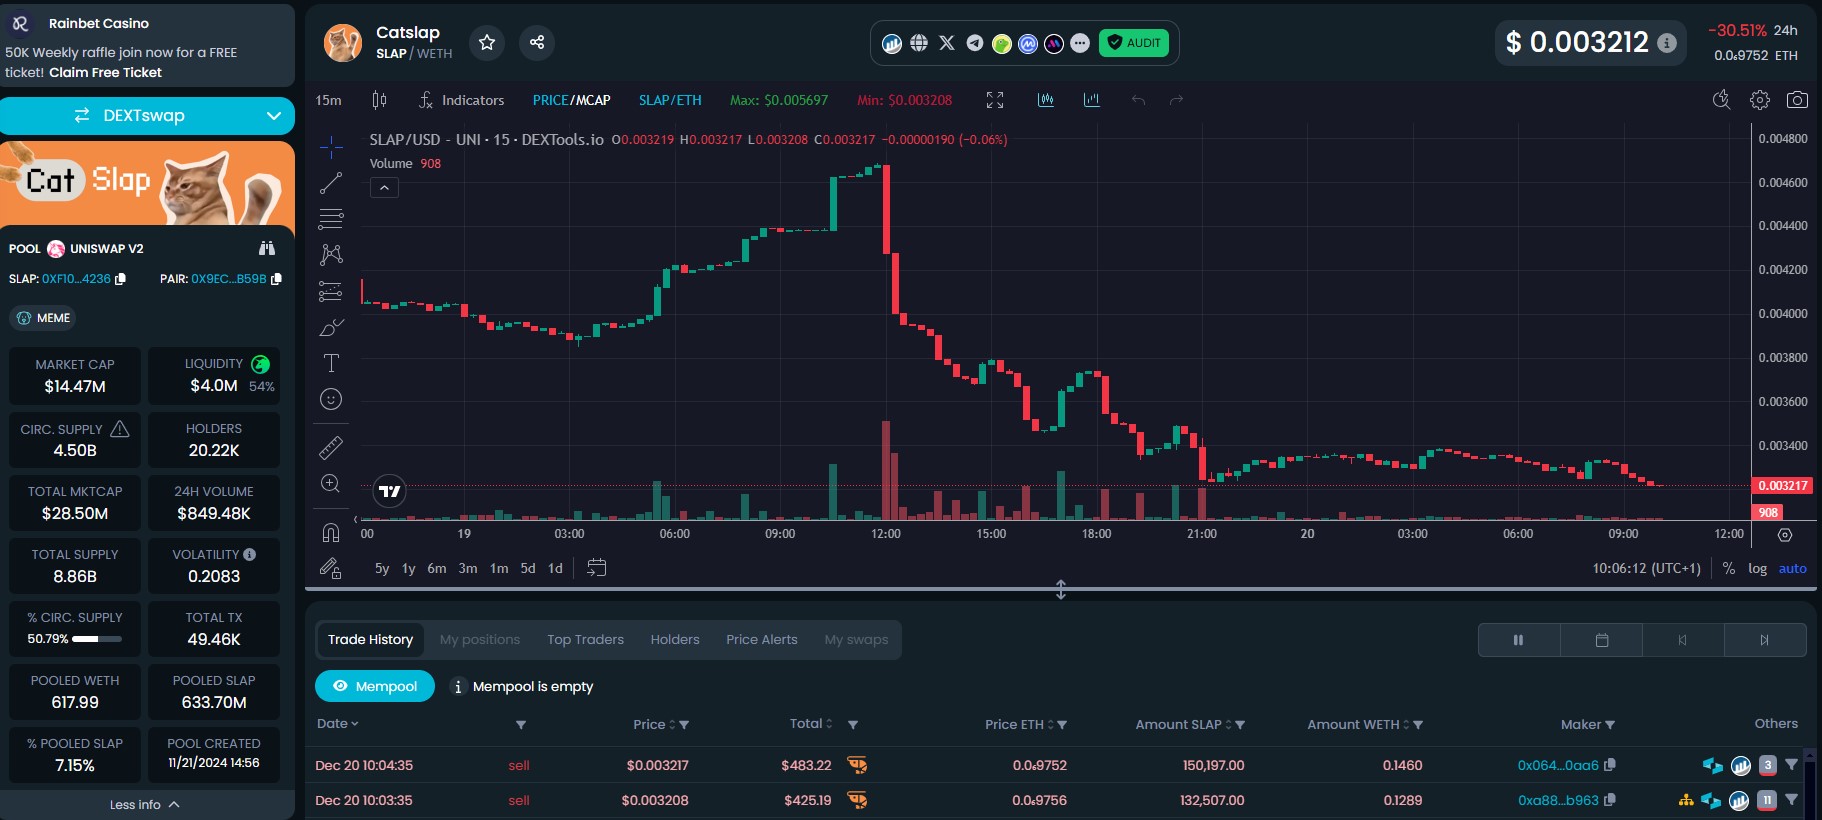This screenshot has height=820, width=1822.
Task: Open the Indicators menu
Action: tap(461, 100)
